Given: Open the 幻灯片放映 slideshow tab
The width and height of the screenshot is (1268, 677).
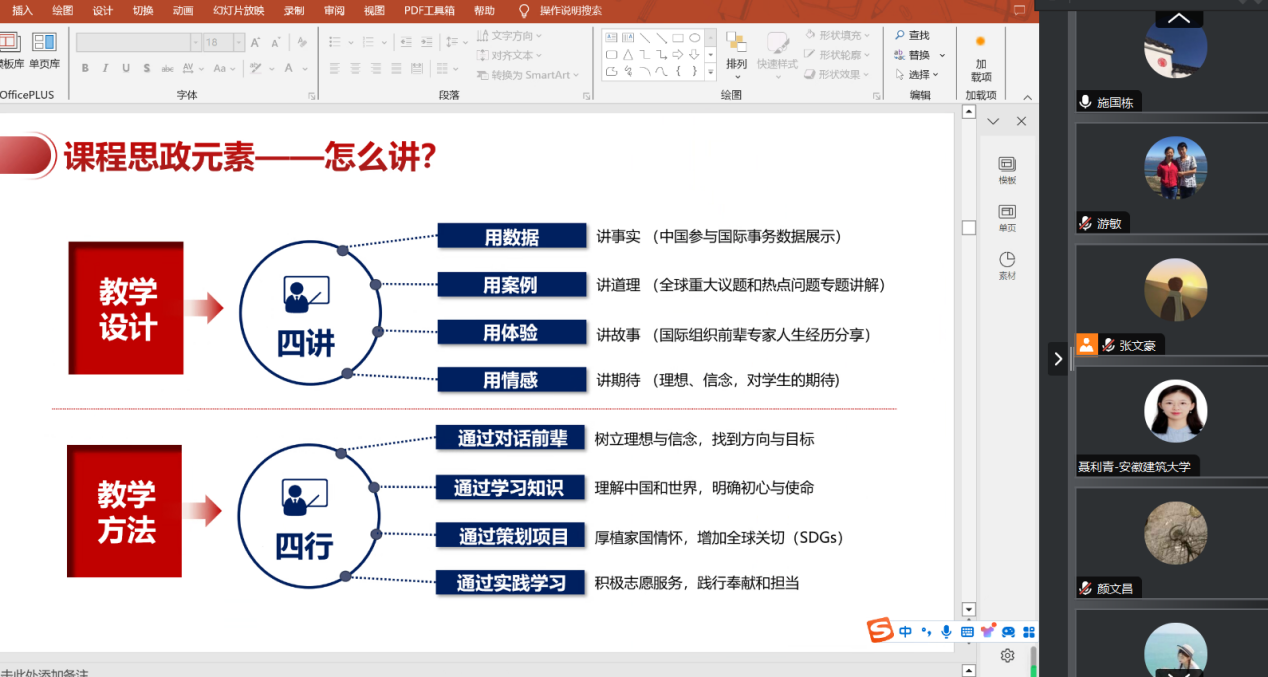Looking at the screenshot, I should click(238, 11).
